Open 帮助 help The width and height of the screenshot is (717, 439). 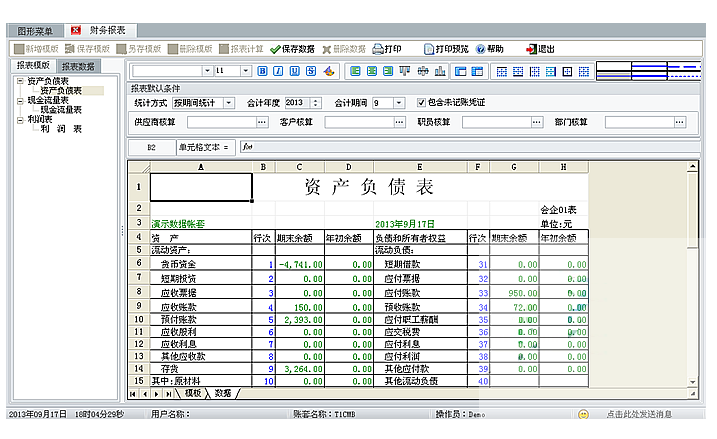coord(490,49)
